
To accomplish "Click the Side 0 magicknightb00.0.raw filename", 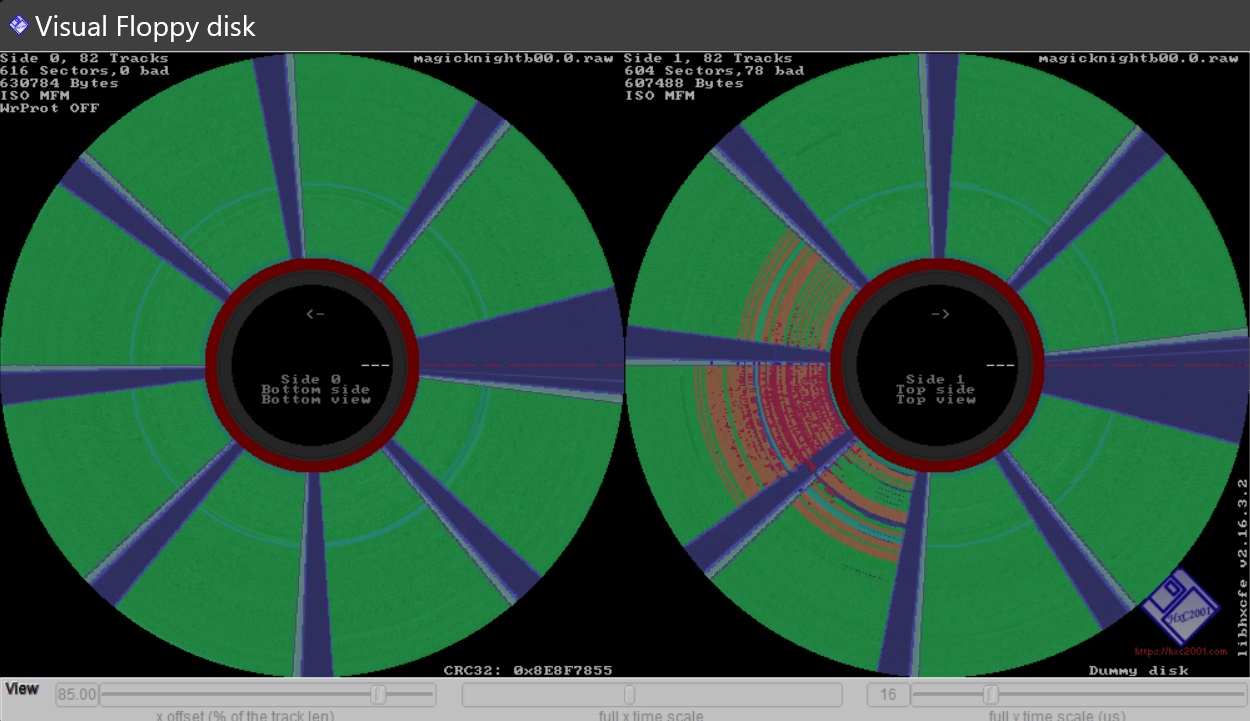I will (x=513, y=58).
